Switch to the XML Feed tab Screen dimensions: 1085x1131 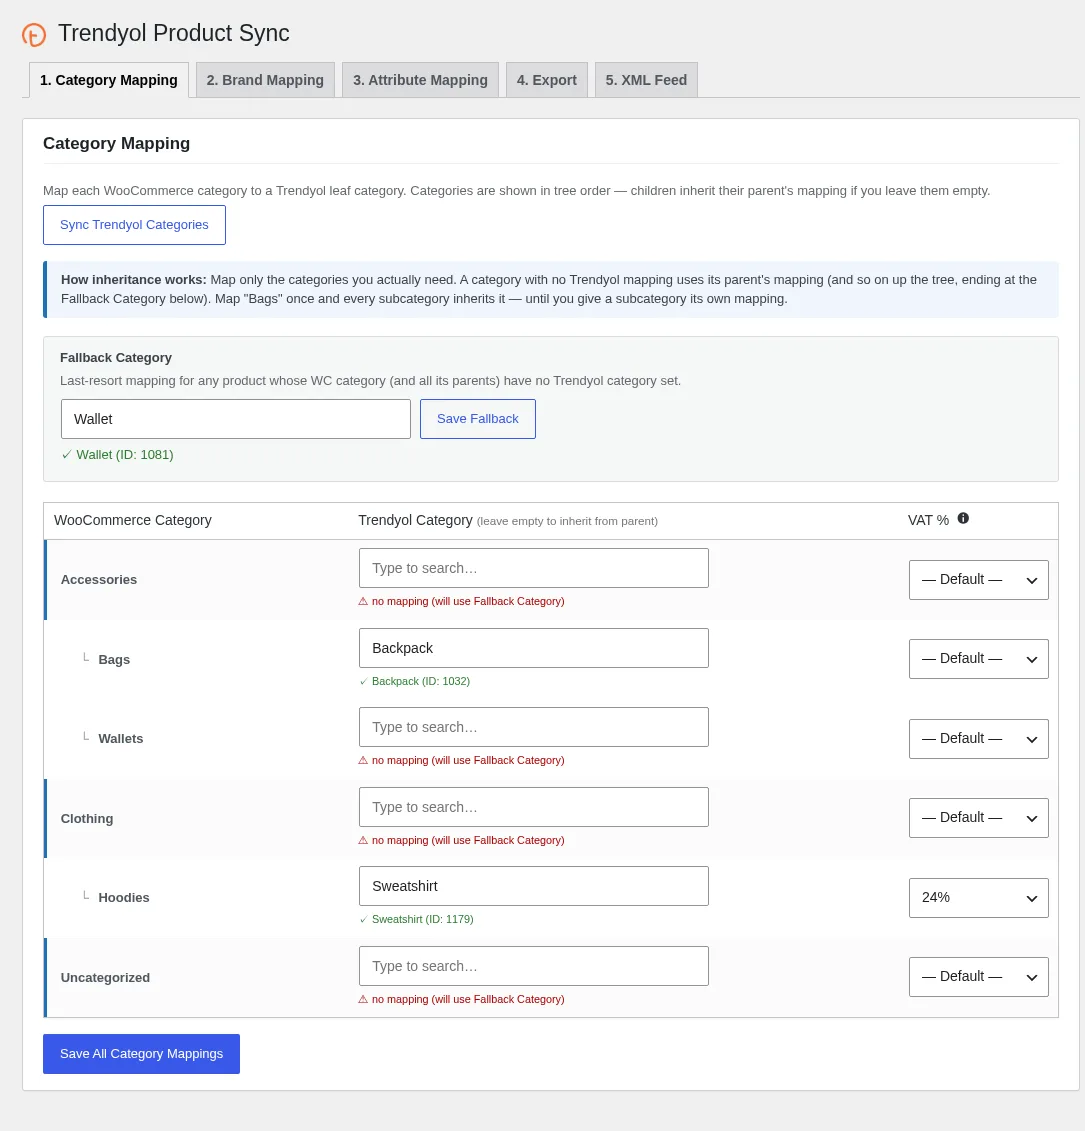646,80
